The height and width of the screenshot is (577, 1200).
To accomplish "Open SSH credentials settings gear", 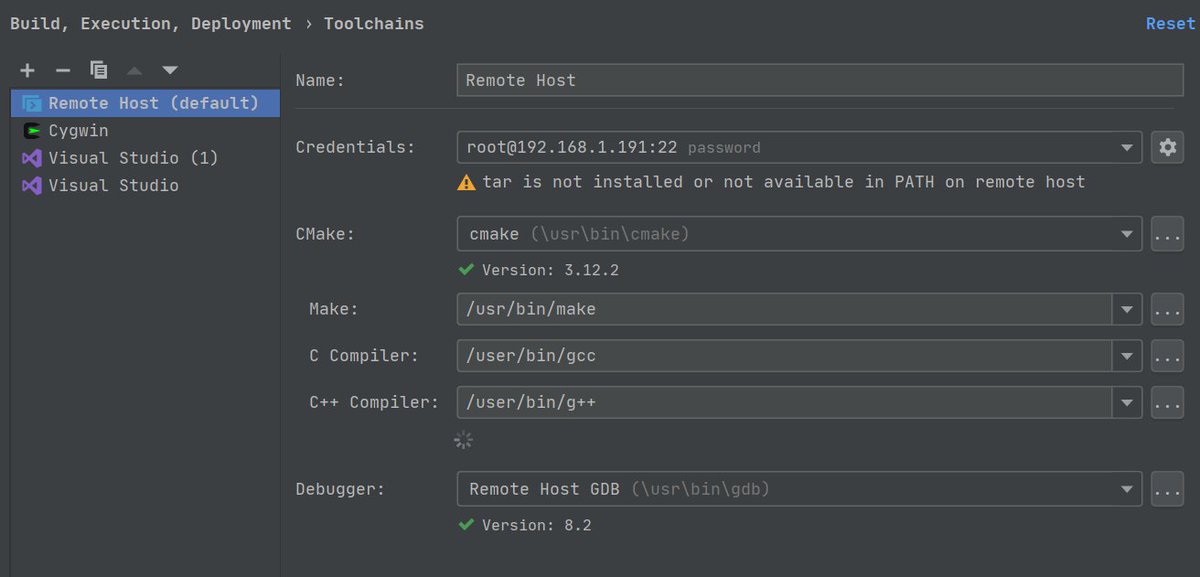I will click(x=1167, y=147).
